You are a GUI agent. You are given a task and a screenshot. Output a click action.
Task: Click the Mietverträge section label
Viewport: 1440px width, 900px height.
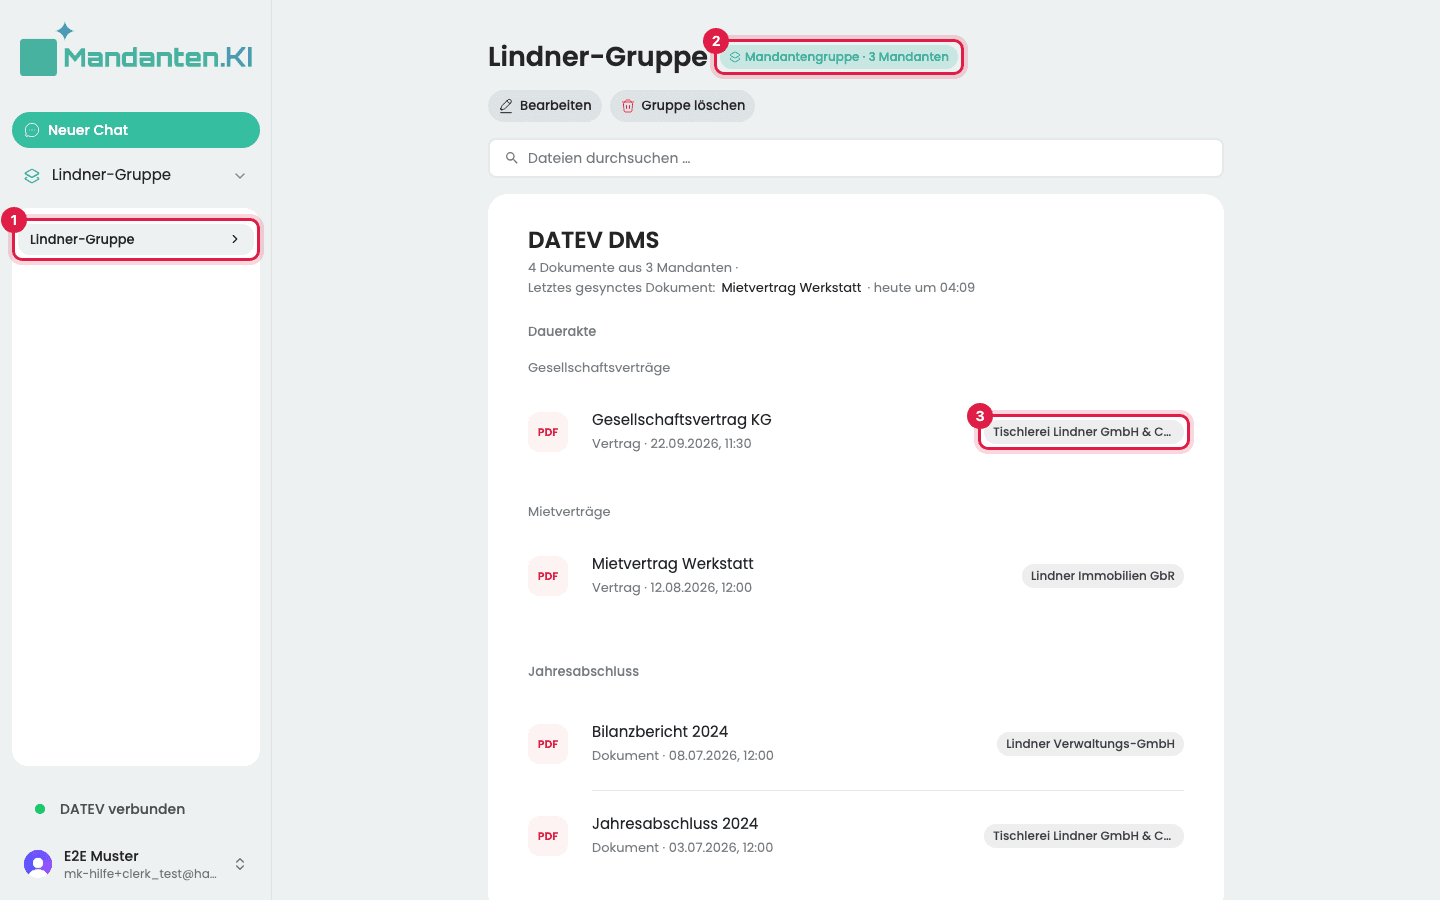click(569, 512)
